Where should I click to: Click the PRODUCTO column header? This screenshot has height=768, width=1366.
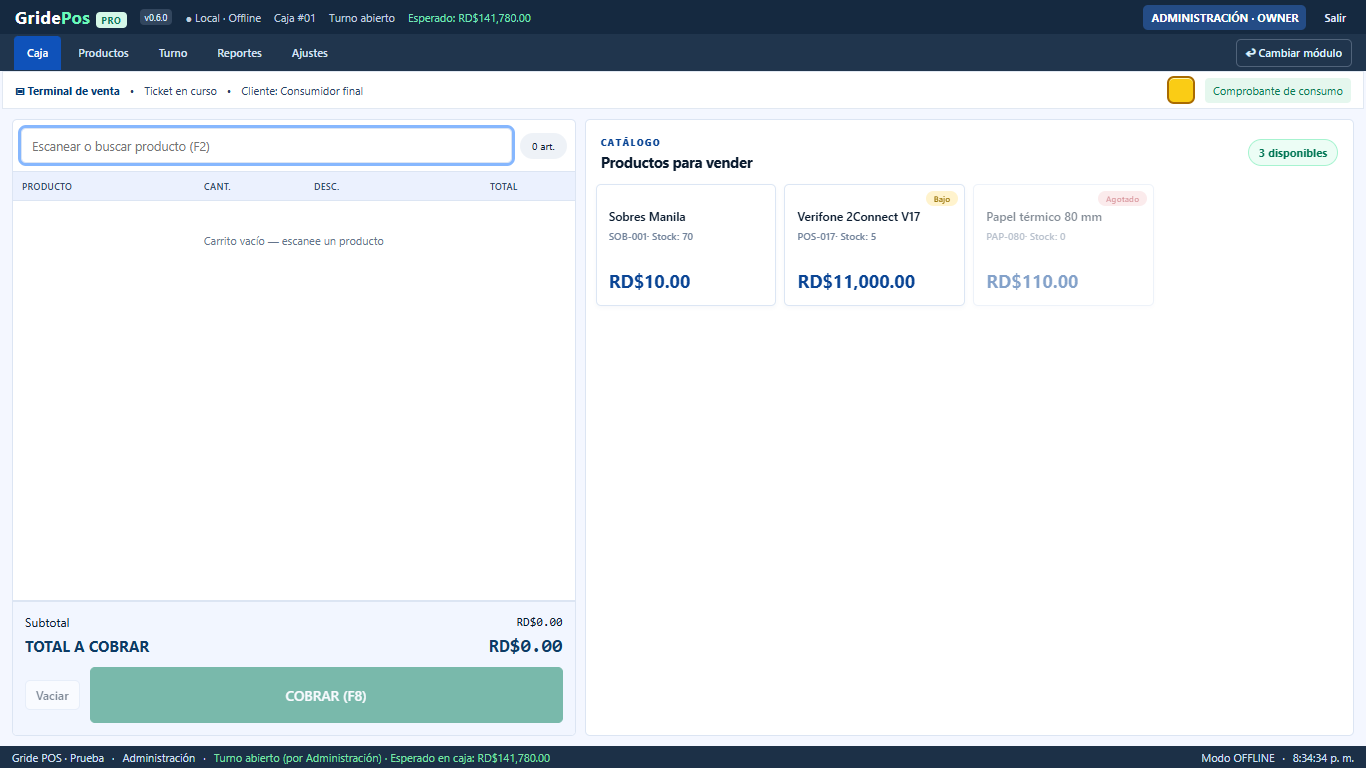coord(47,187)
